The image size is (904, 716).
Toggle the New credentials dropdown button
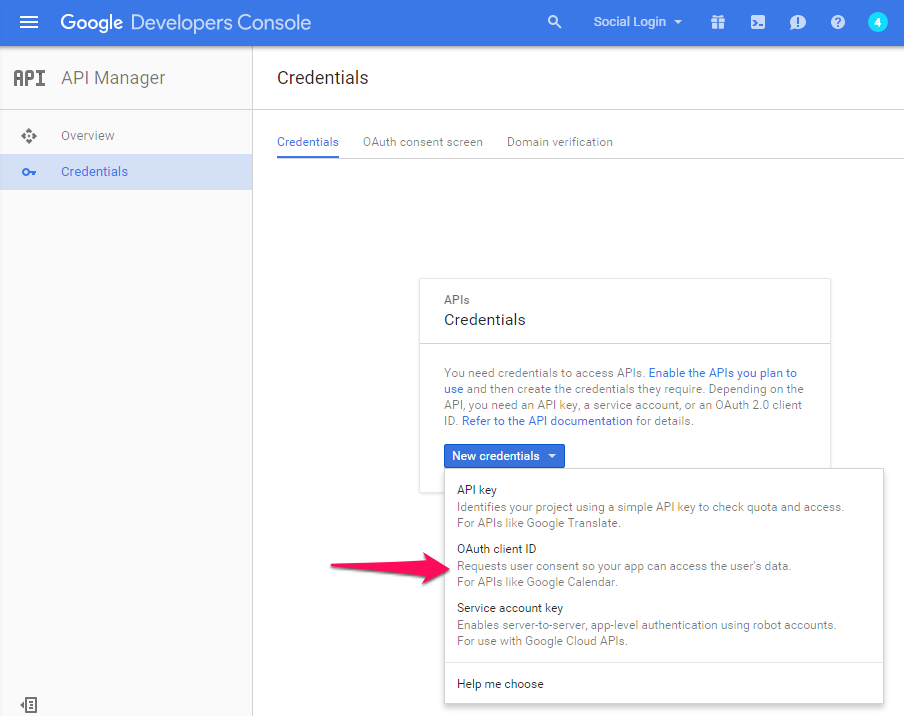504,455
